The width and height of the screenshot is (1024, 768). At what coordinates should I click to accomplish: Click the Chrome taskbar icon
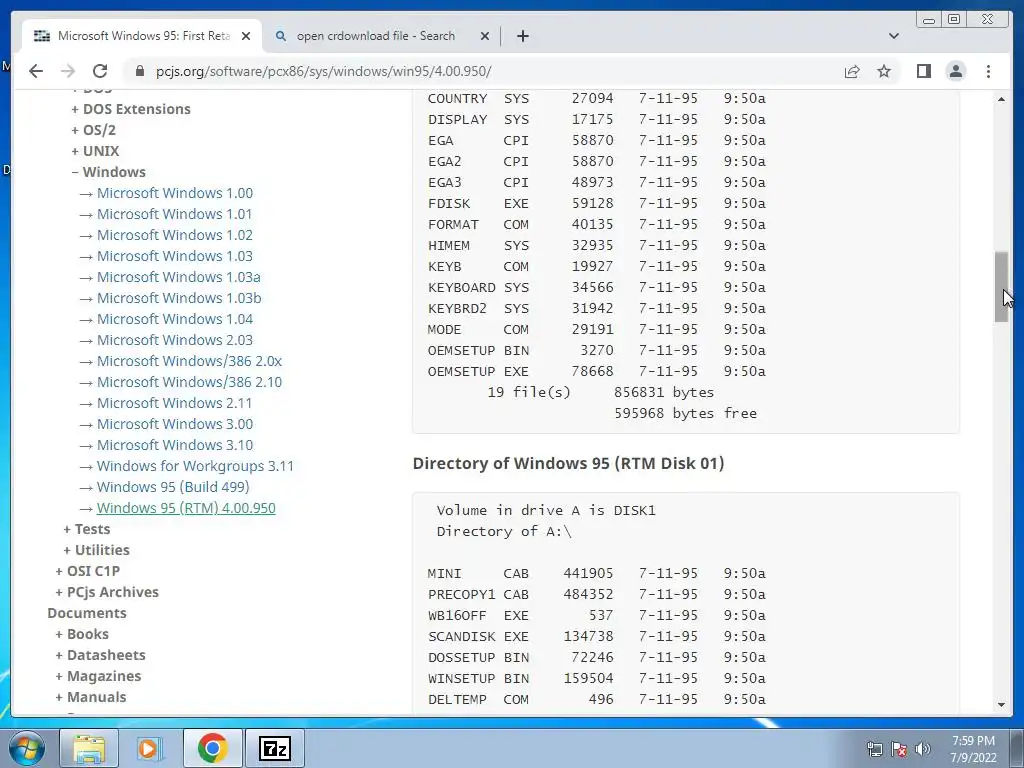tap(212, 748)
